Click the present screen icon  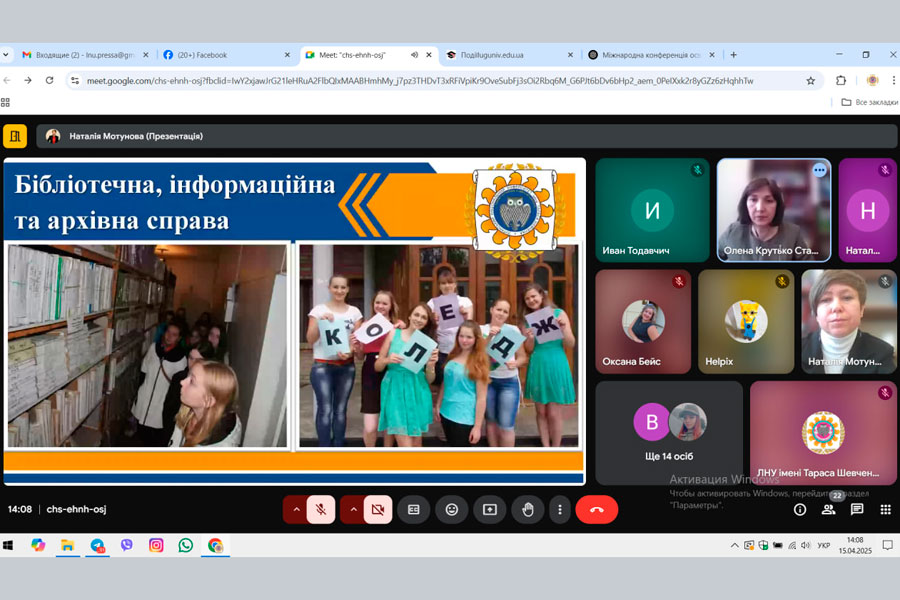point(489,509)
